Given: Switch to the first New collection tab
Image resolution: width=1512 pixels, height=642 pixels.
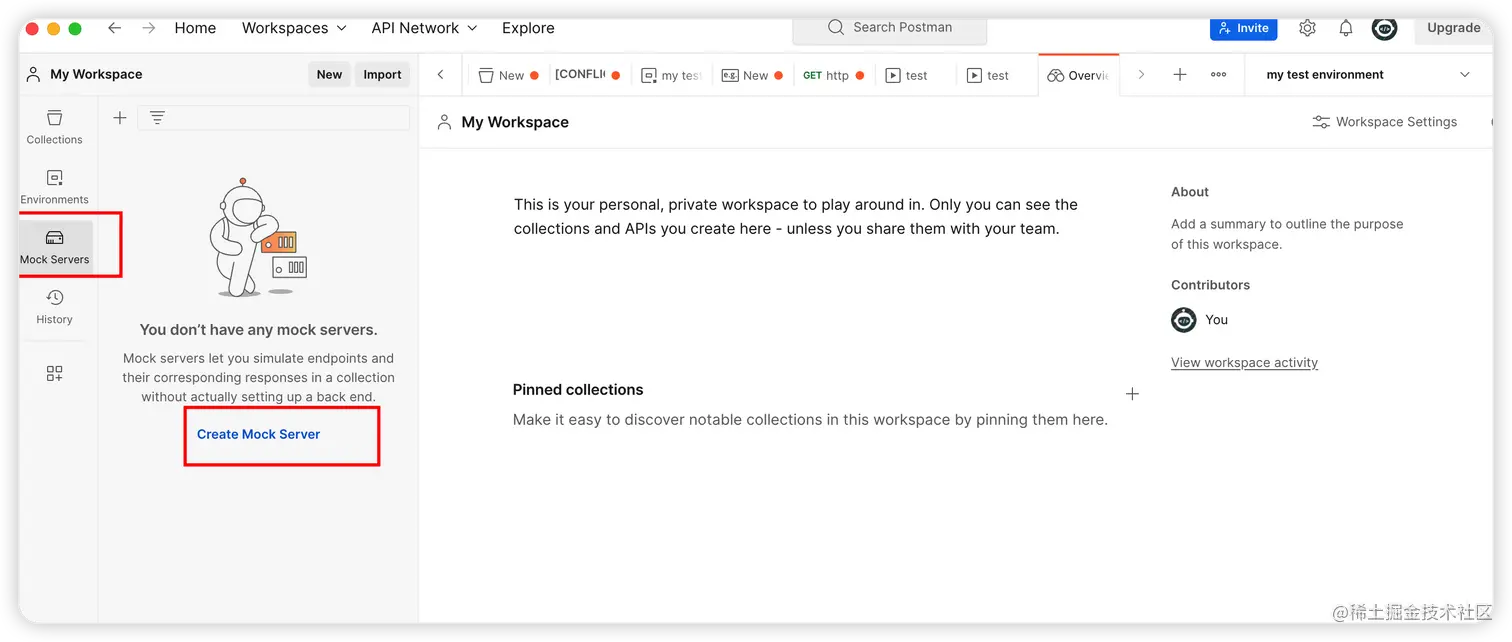Looking at the screenshot, I should click(508, 75).
